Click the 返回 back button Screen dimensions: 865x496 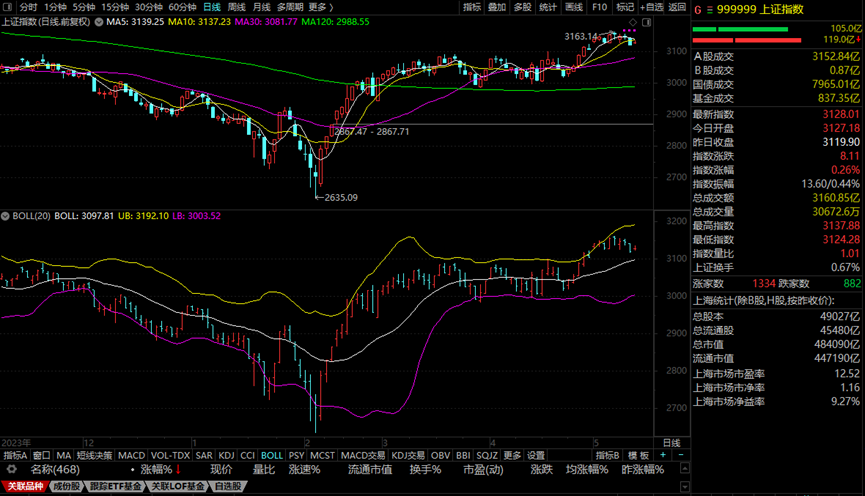[677, 7]
